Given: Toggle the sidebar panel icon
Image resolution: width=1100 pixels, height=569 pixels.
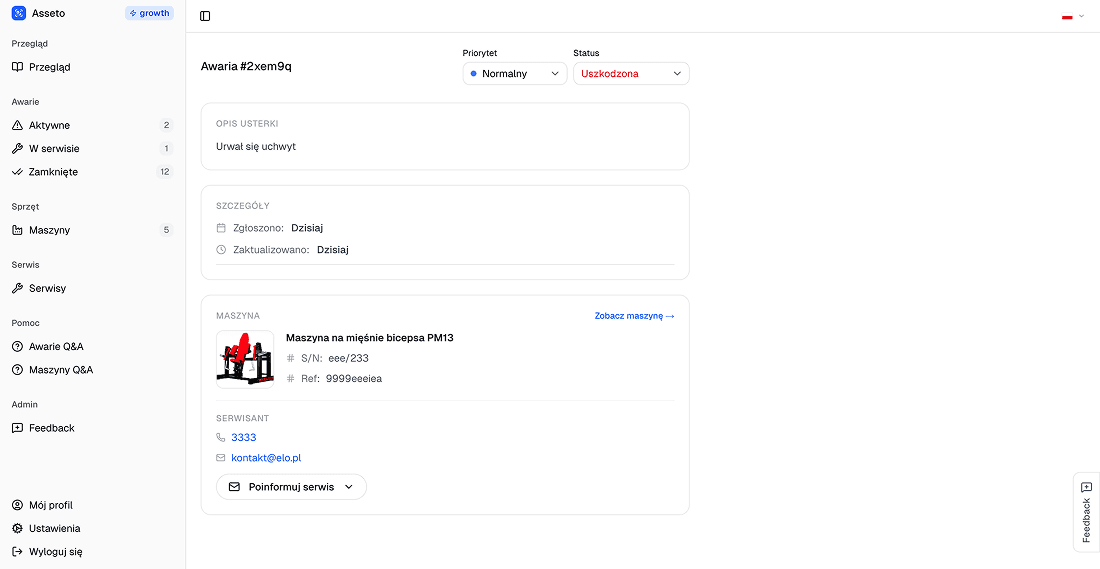Looking at the screenshot, I should pyautogui.click(x=205, y=16).
